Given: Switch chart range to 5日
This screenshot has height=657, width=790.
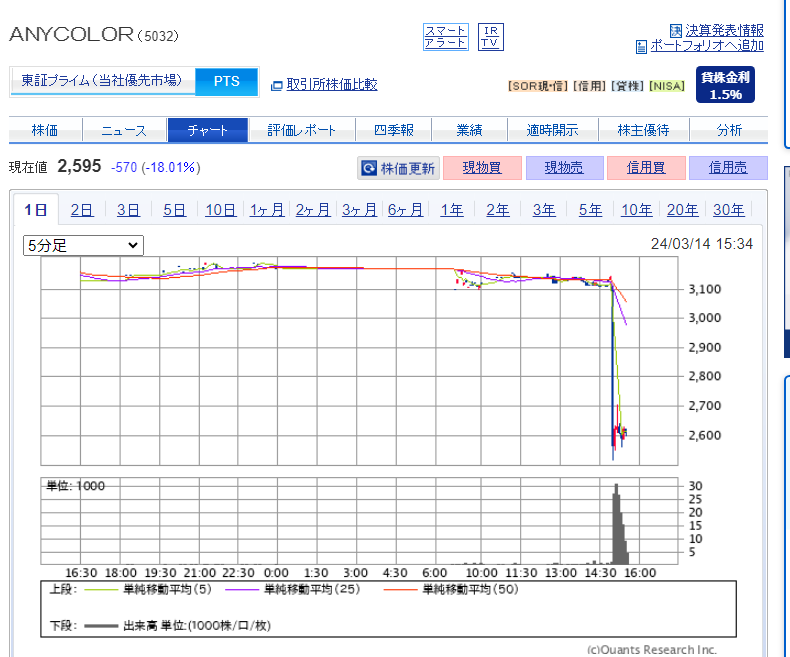Looking at the screenshot, I should coord(174,210).
